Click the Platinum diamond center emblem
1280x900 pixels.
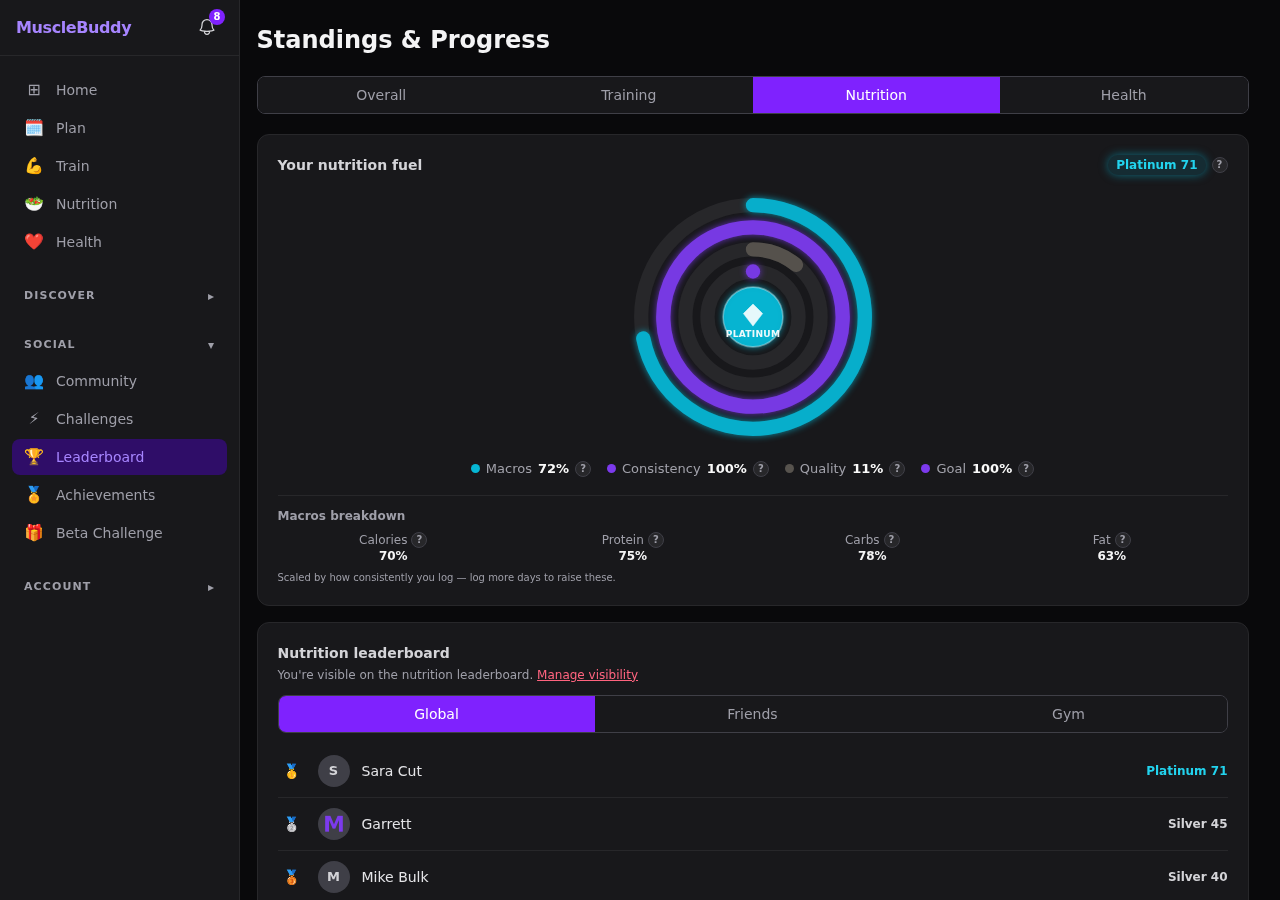(753, 317)
